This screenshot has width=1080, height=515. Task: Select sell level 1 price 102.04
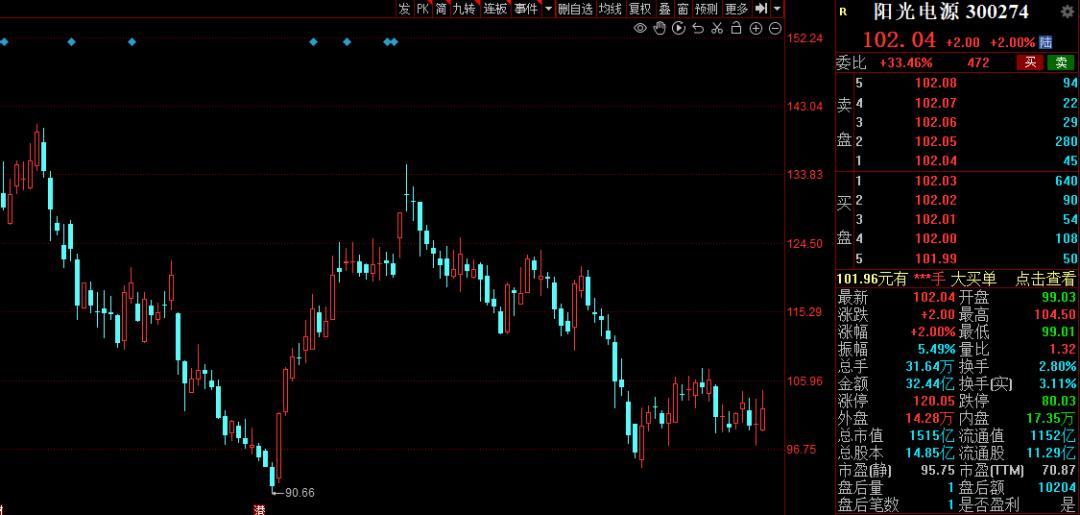(935, 160)
